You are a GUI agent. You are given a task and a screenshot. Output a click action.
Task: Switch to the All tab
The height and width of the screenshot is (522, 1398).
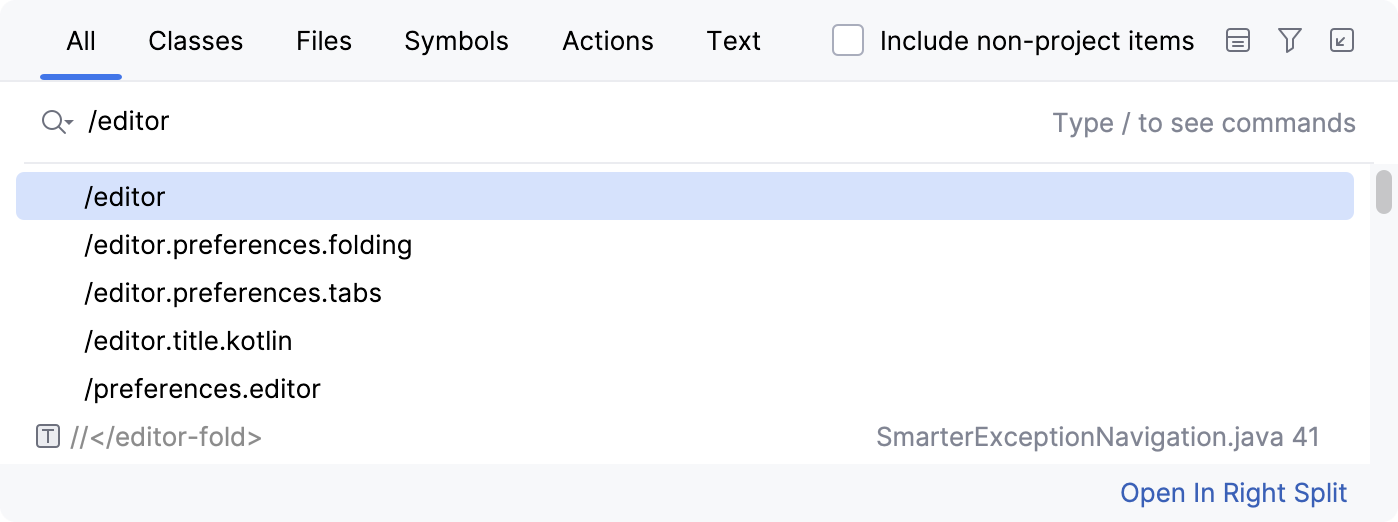(x=81, y=41)
